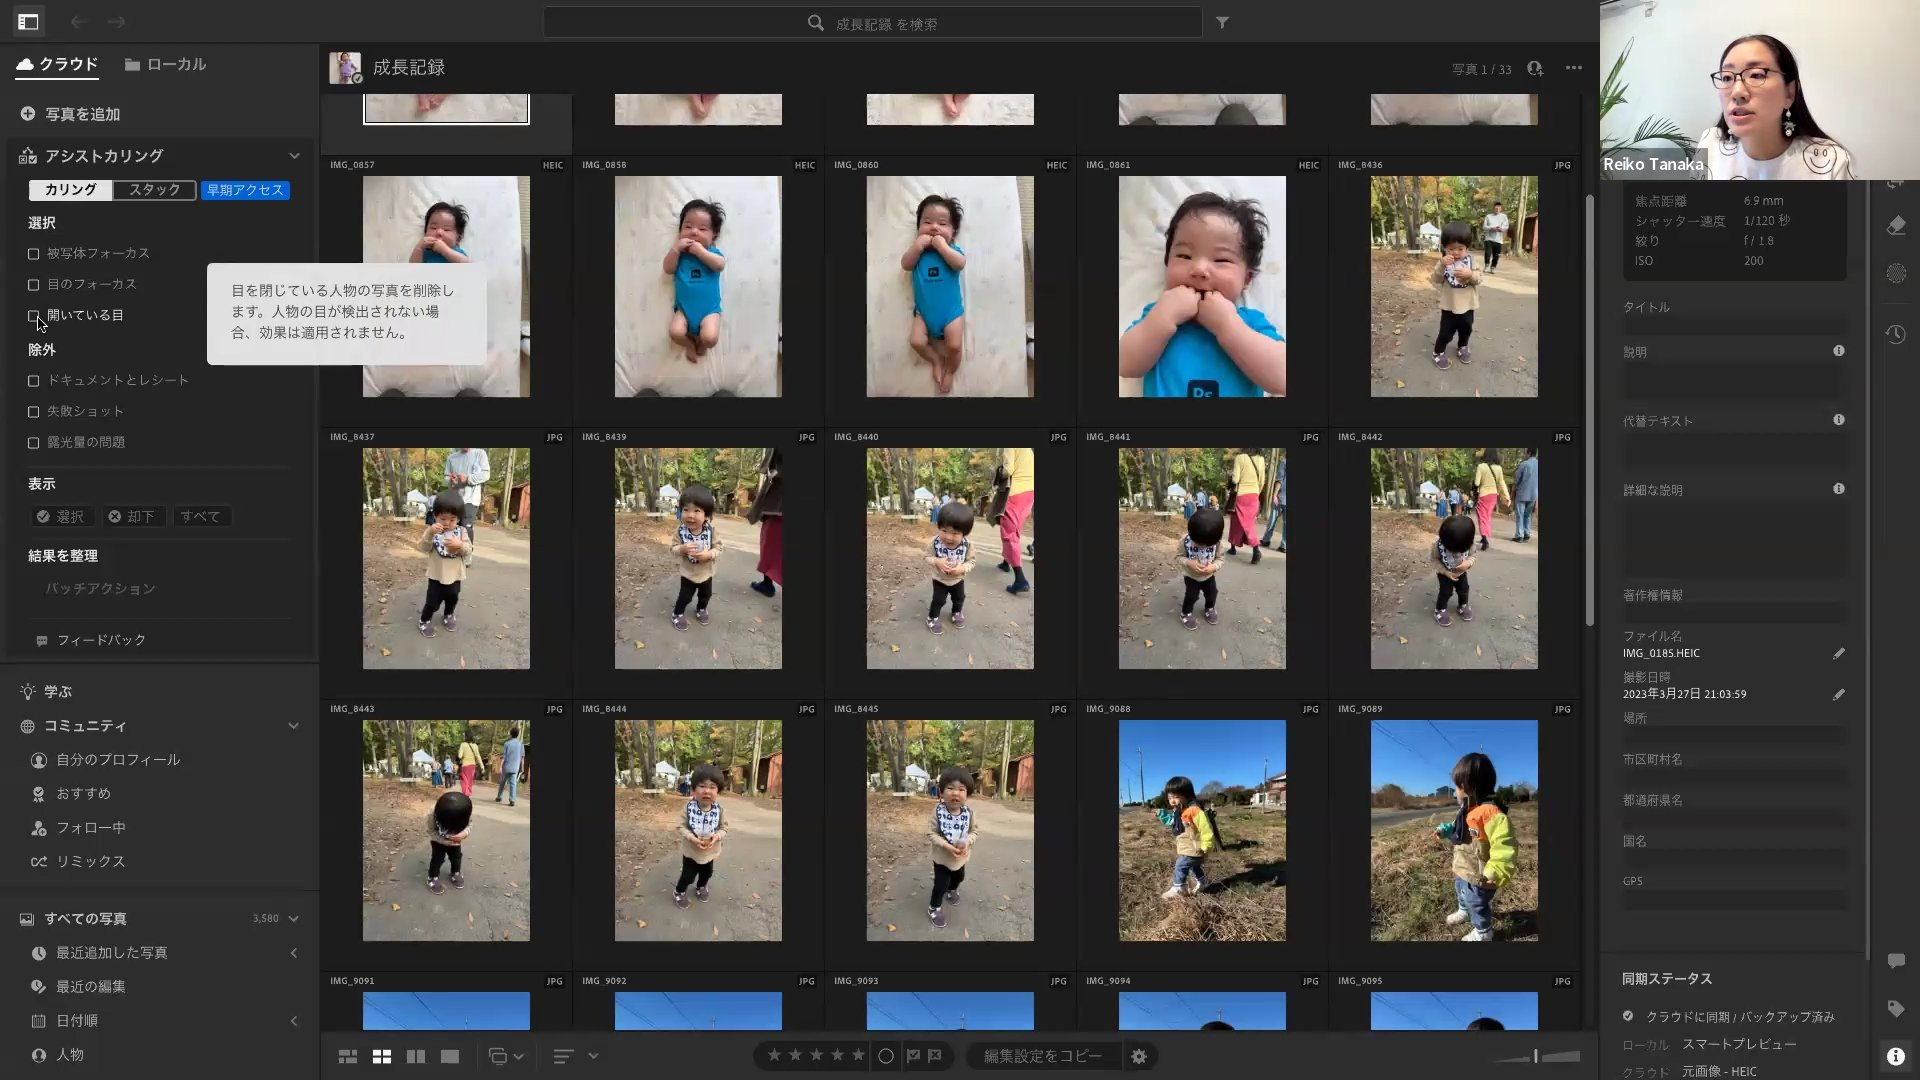Open the thumbnail IMG_0861 of the smiling baby
This screenshot has height=1080, width=1920.
(x=1202, y=286)
